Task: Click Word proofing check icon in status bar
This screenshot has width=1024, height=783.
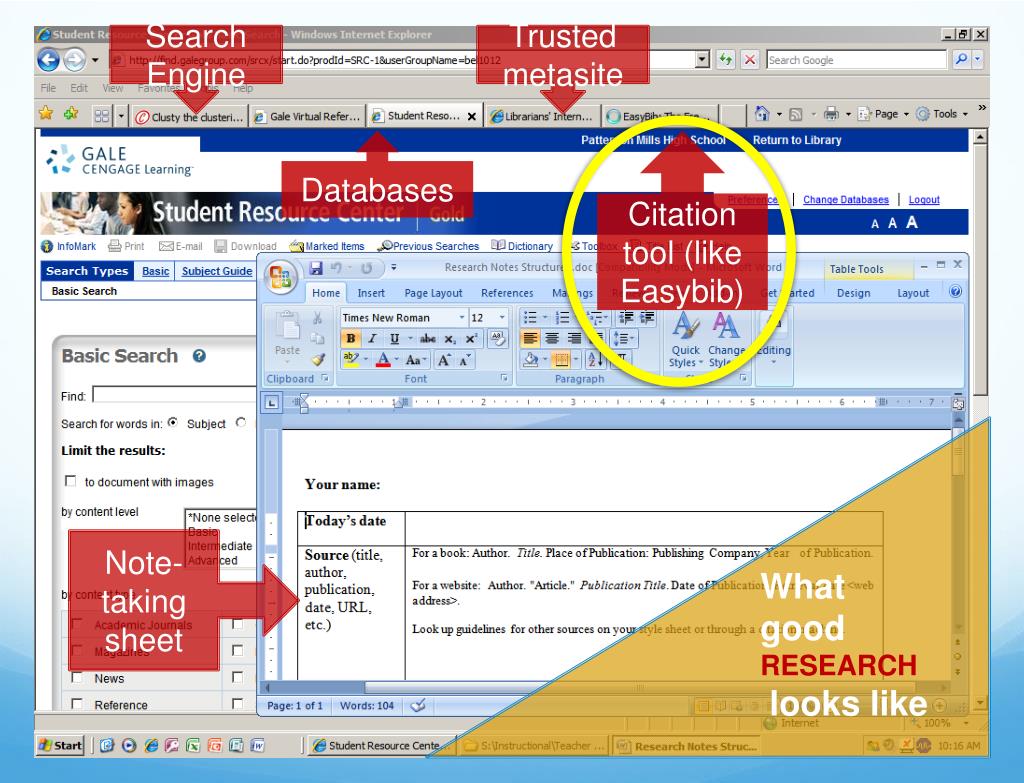Action: 418,705
